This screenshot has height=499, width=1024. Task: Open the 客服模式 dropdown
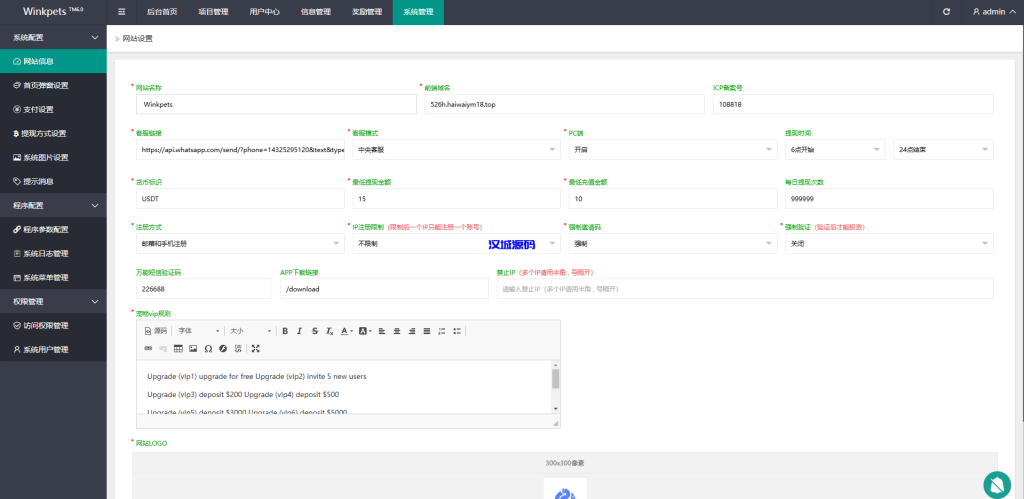(452, 149)
